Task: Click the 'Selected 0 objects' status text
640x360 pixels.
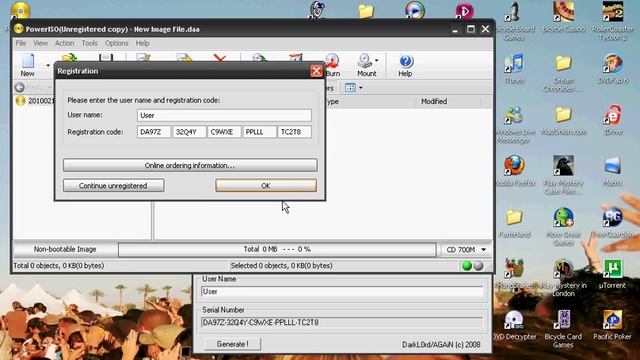Action: coord(281,266)
